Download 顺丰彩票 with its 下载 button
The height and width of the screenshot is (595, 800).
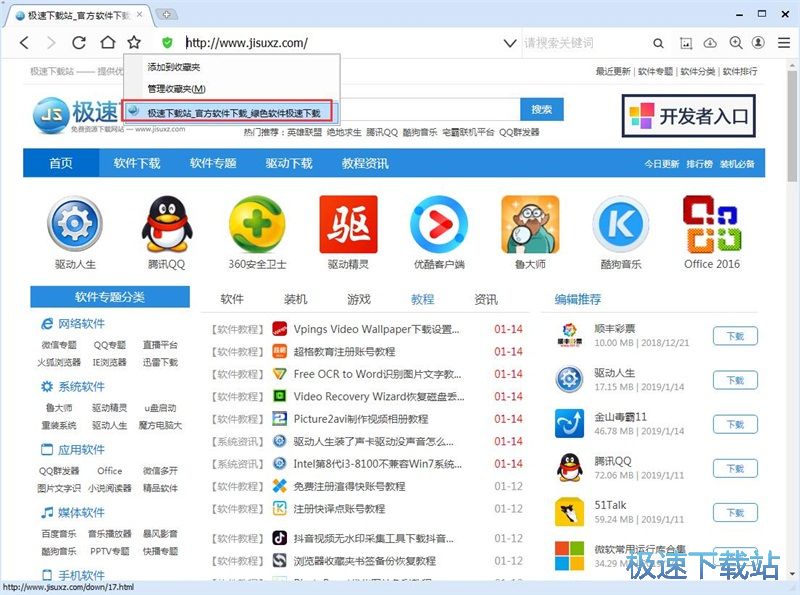[735, 336]
